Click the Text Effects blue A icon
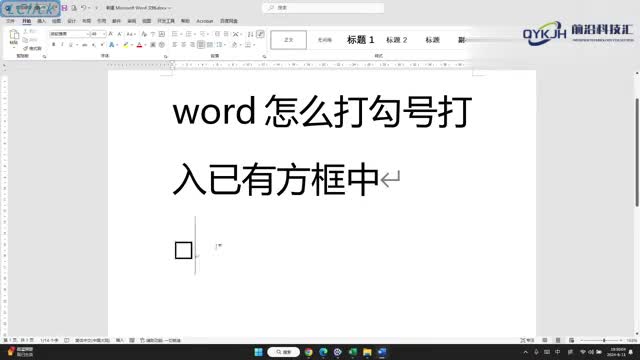640x360 pixels. 111,44
